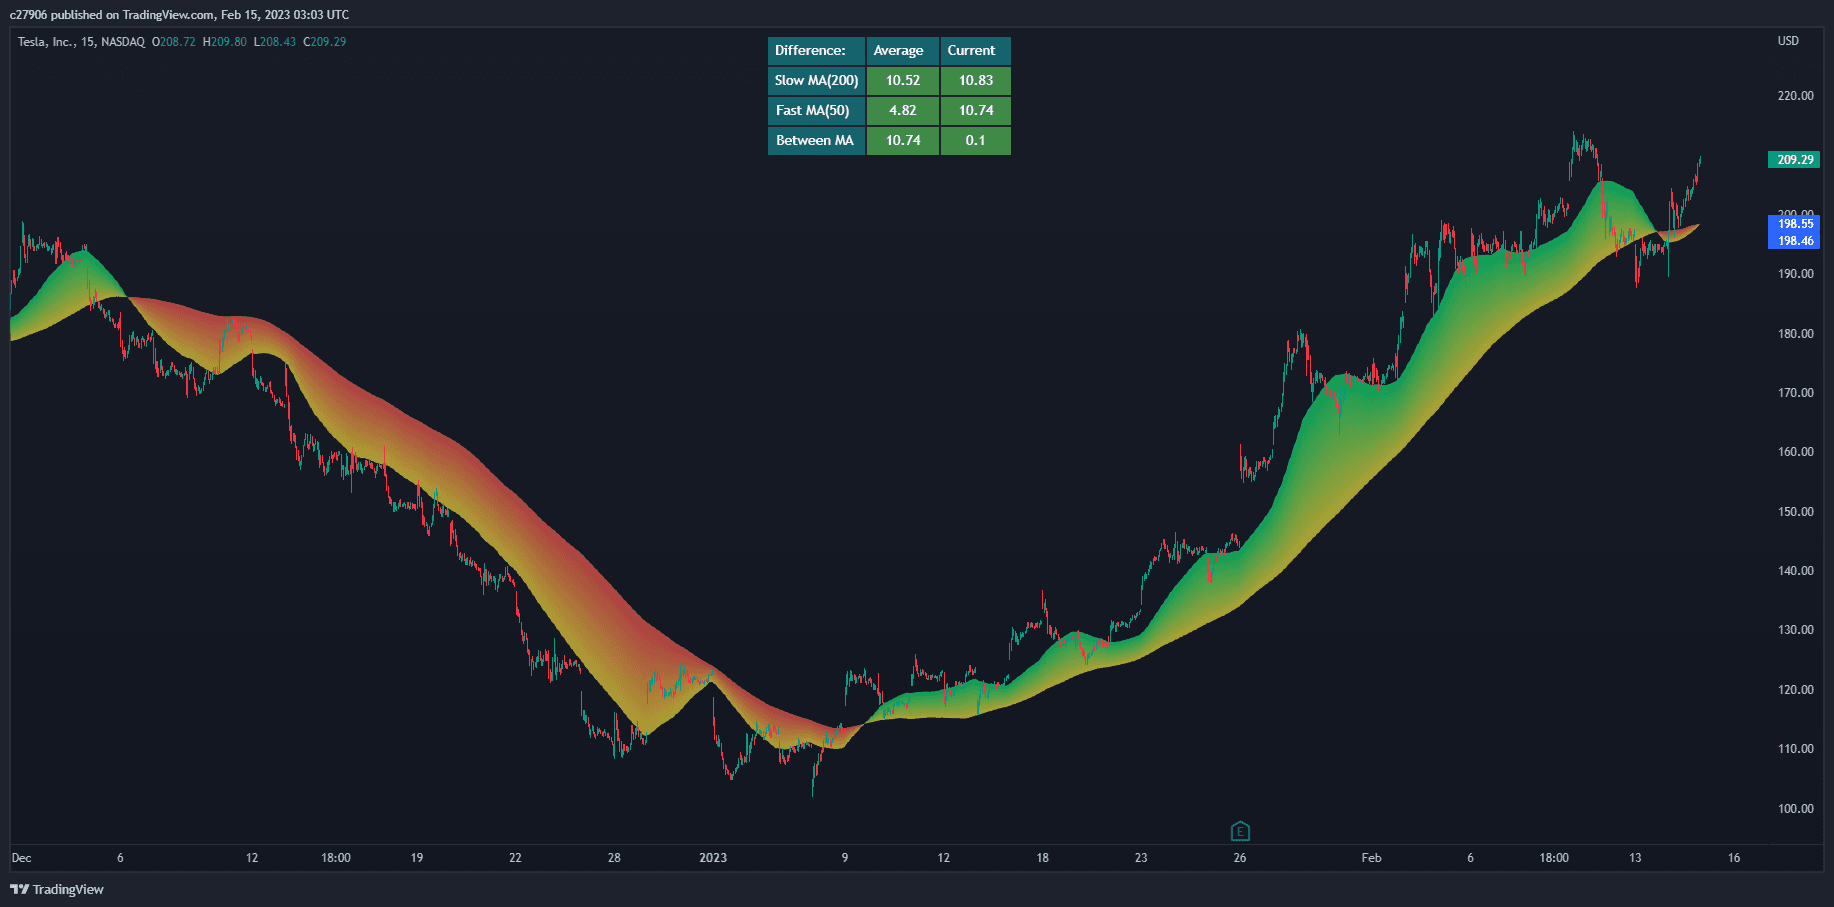Screen dimensions: 1834x907
Task: Click the TradingView logo at bottom left
Action: pos(57,889)
